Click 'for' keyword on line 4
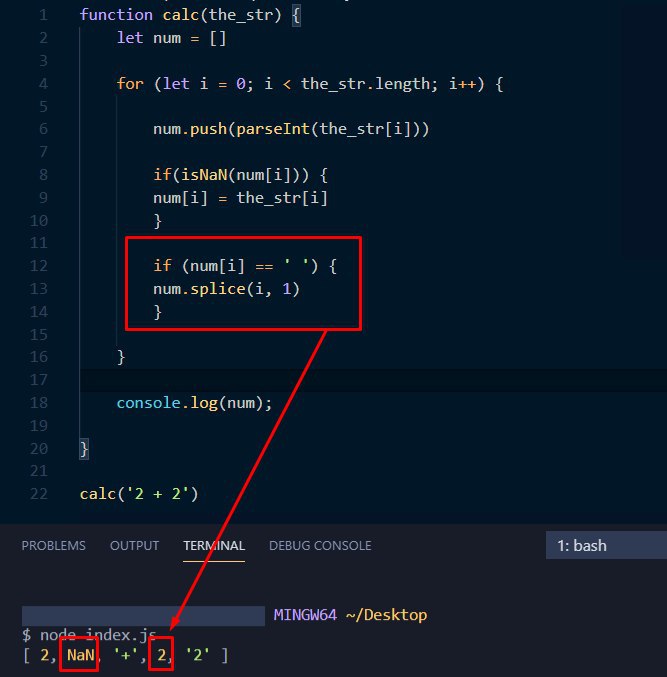 point(130,83)
